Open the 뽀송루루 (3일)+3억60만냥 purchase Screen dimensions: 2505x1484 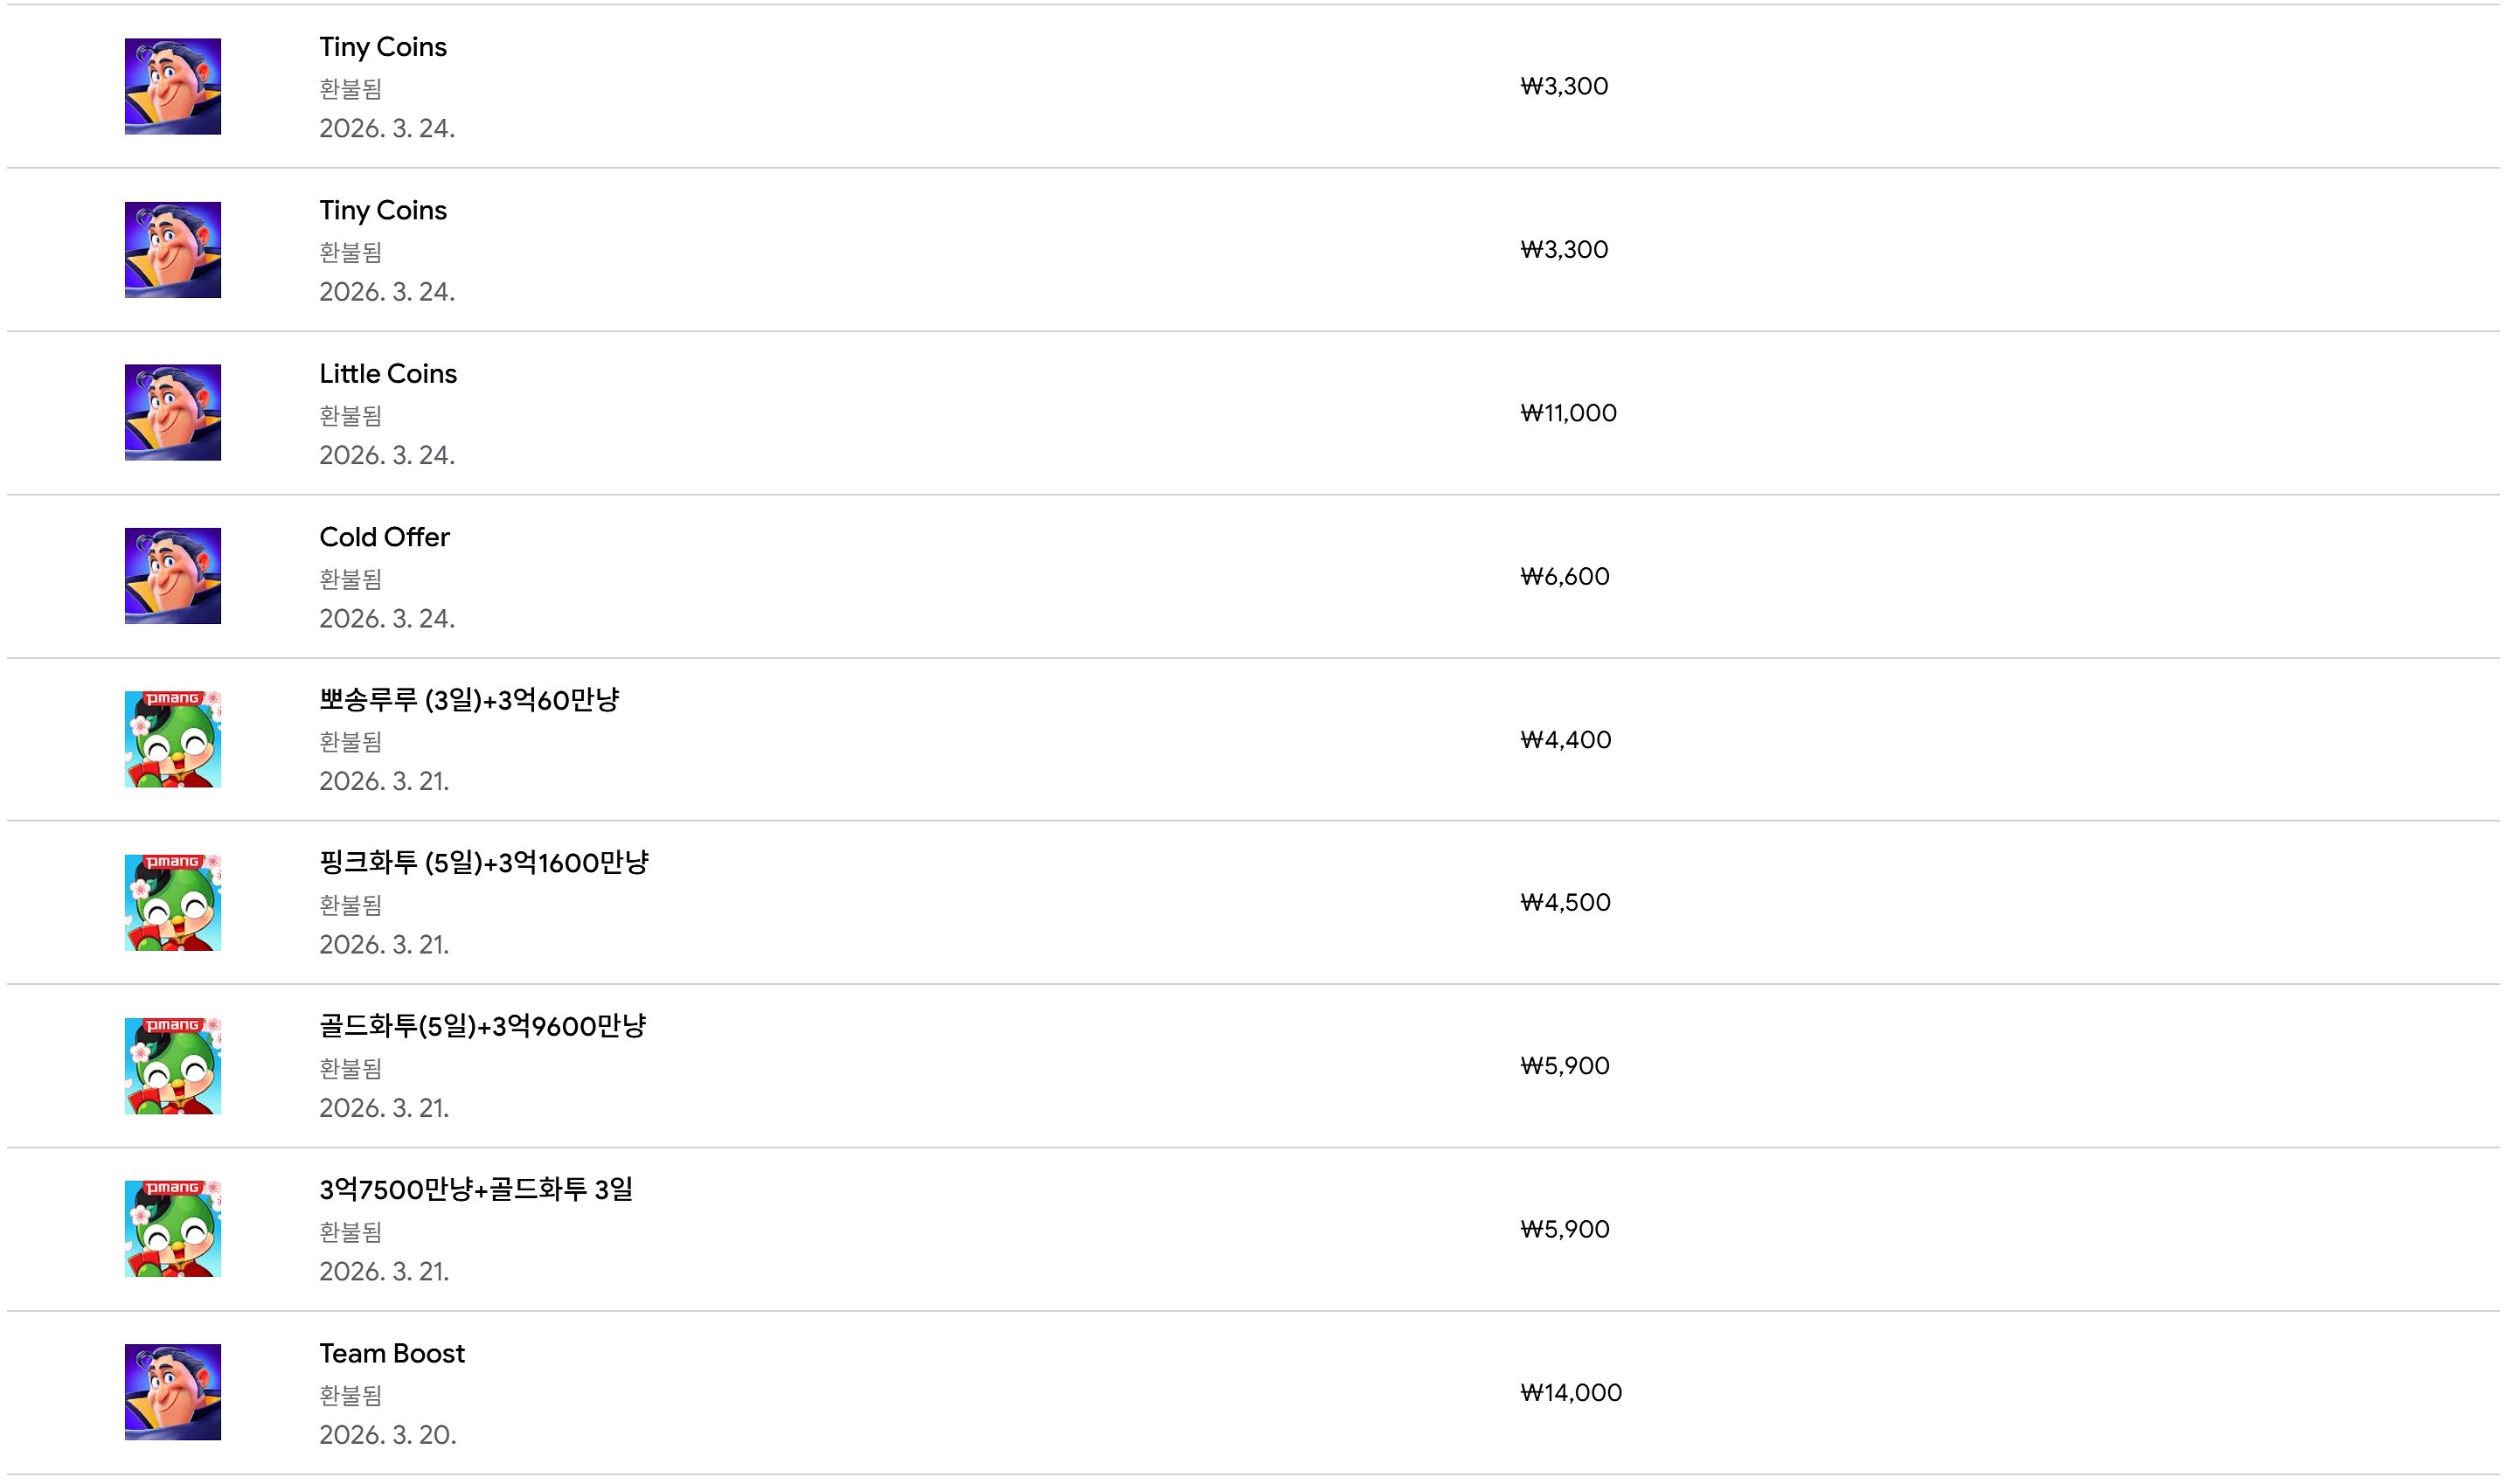click(x=469, y=700)
